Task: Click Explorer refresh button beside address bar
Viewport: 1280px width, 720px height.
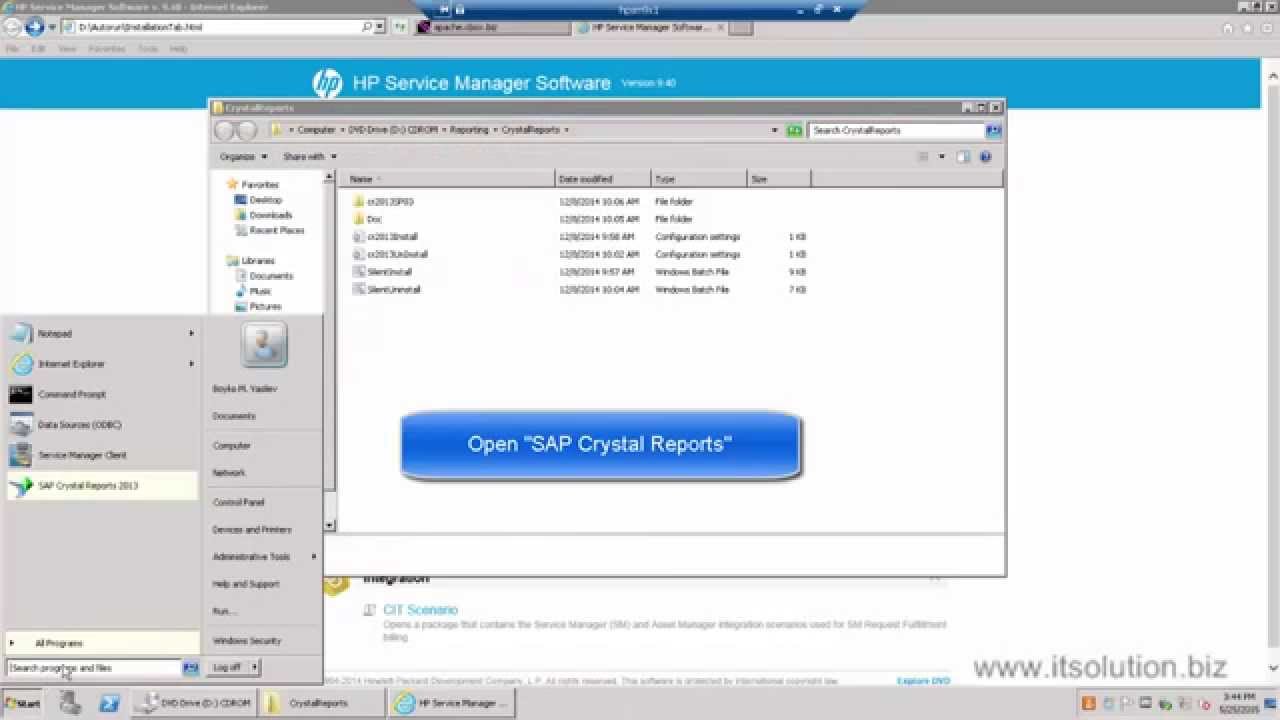Action: point(794,130)
